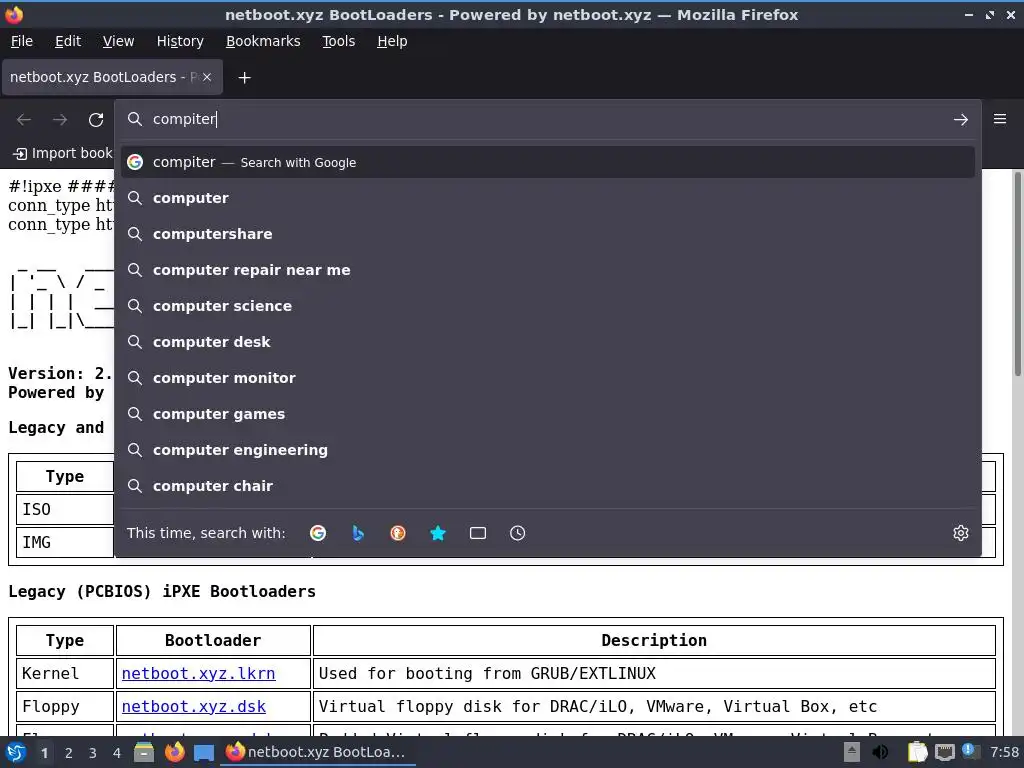The width and height of the screenshot is (1024, 768).
Task: Search this time with Google icon
Action: click(x=318, y=533)
